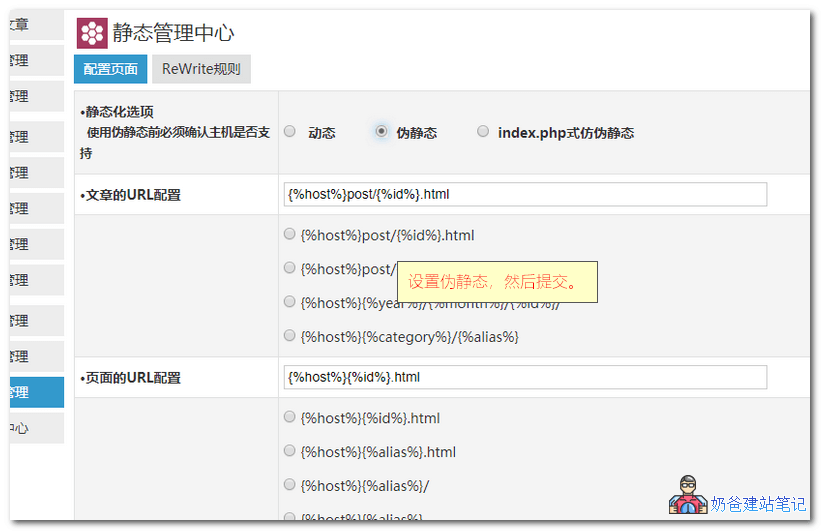
Task: Click the highlighted blue sidebar menu item
Action: [x=35, y=393]
